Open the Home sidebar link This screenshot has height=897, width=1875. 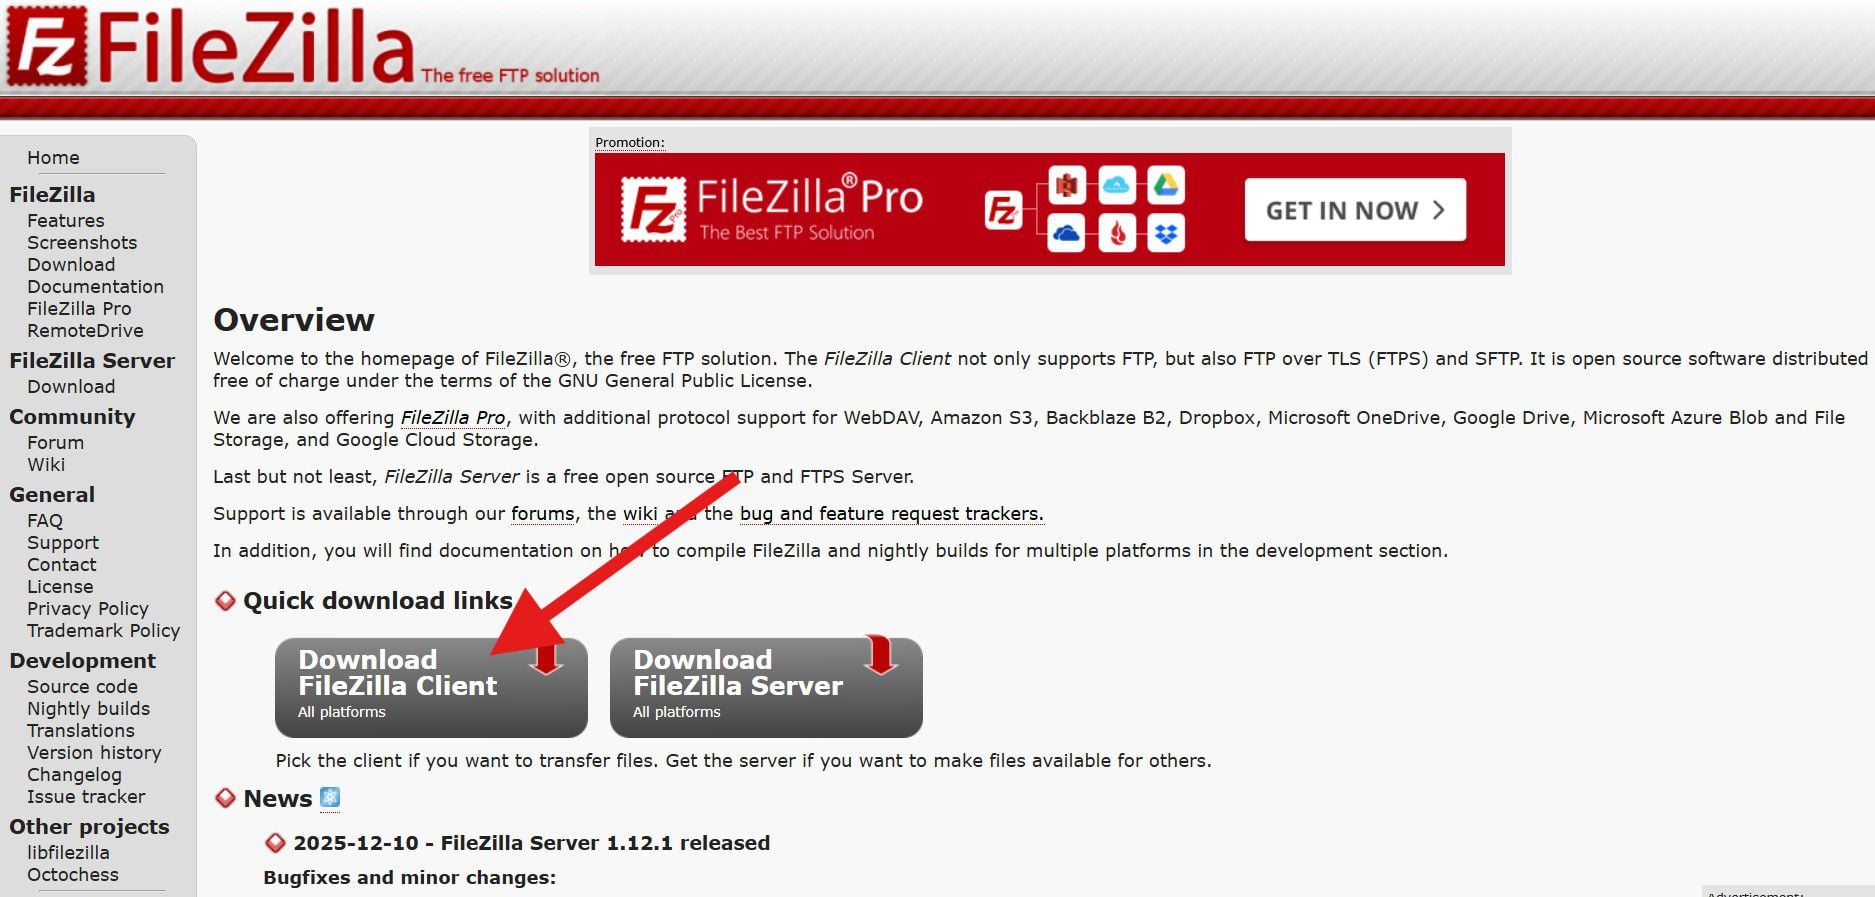(x=53, y=157)
